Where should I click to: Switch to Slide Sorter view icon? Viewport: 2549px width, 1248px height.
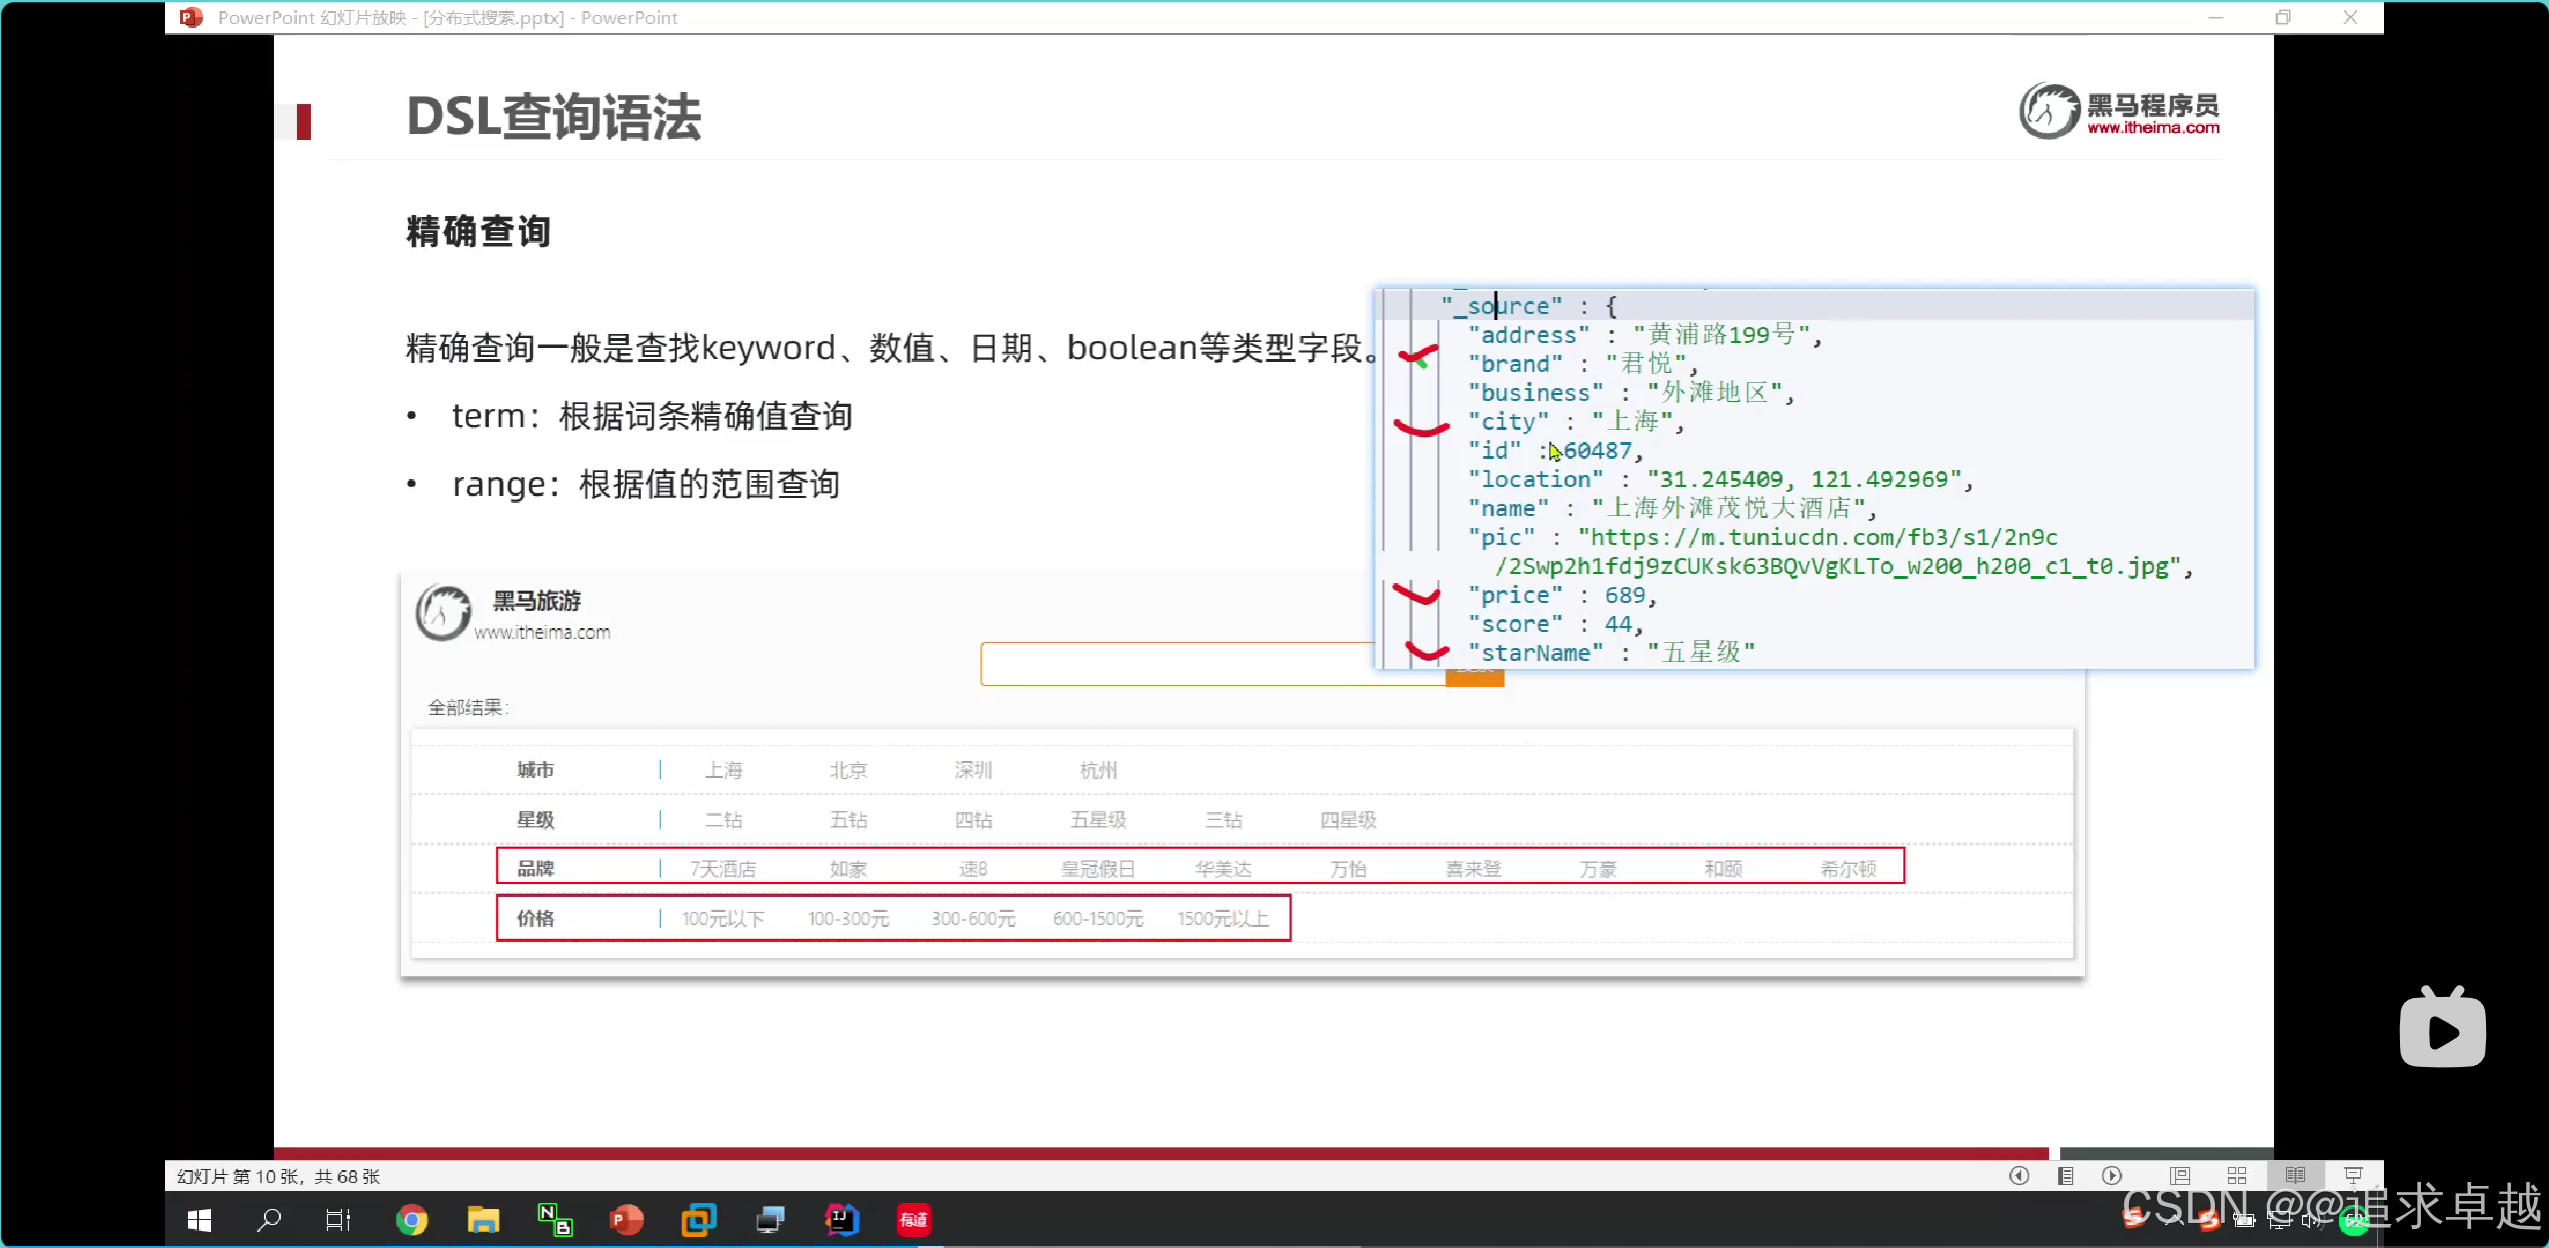[x=2237, y=1176]
